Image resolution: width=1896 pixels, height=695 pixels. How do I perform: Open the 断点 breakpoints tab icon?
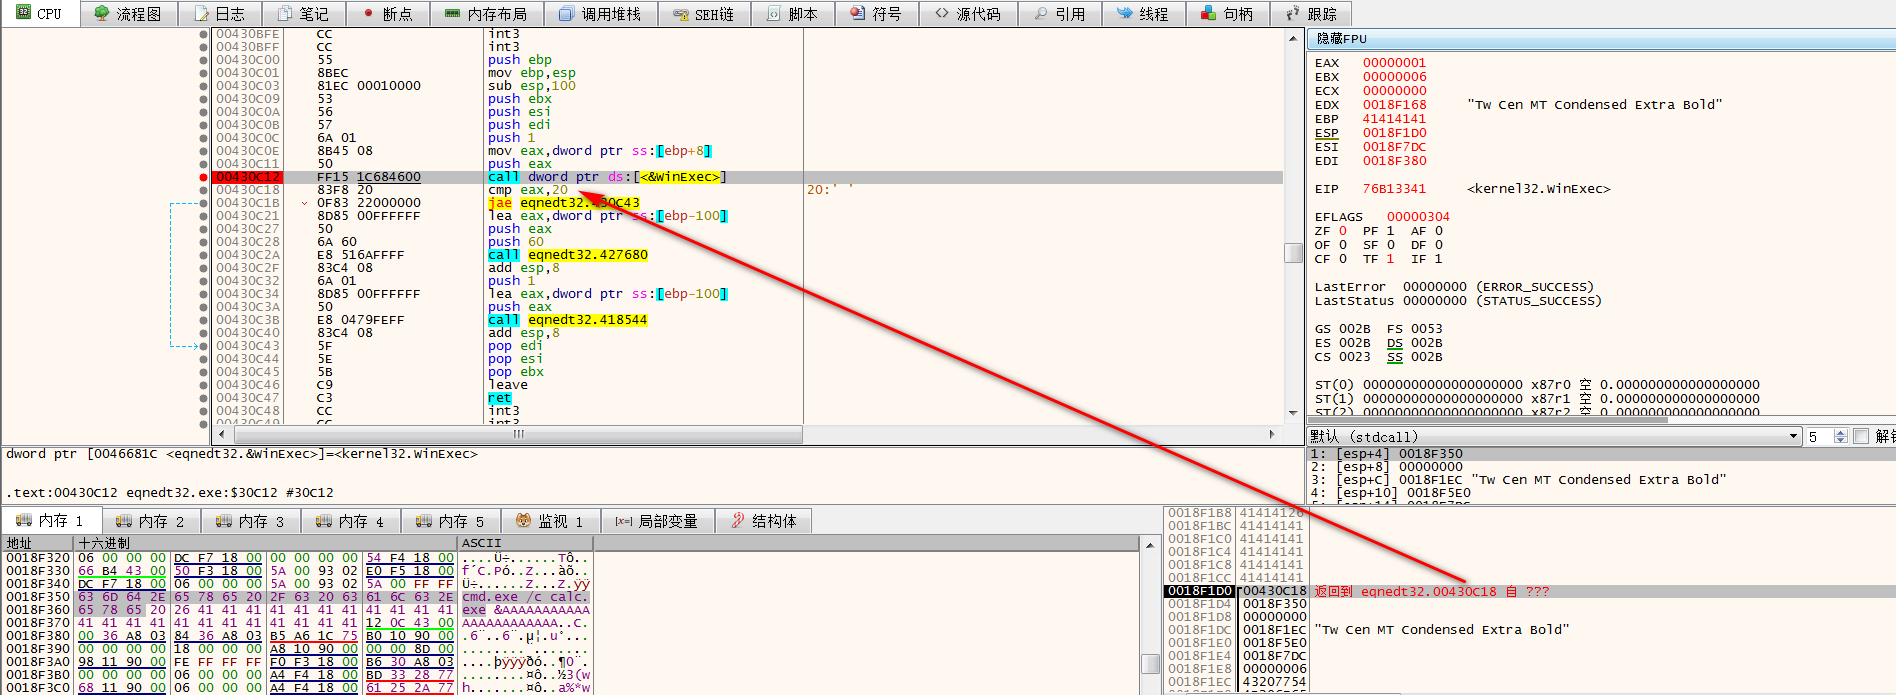pyautogui.click(x=368, y=13)
